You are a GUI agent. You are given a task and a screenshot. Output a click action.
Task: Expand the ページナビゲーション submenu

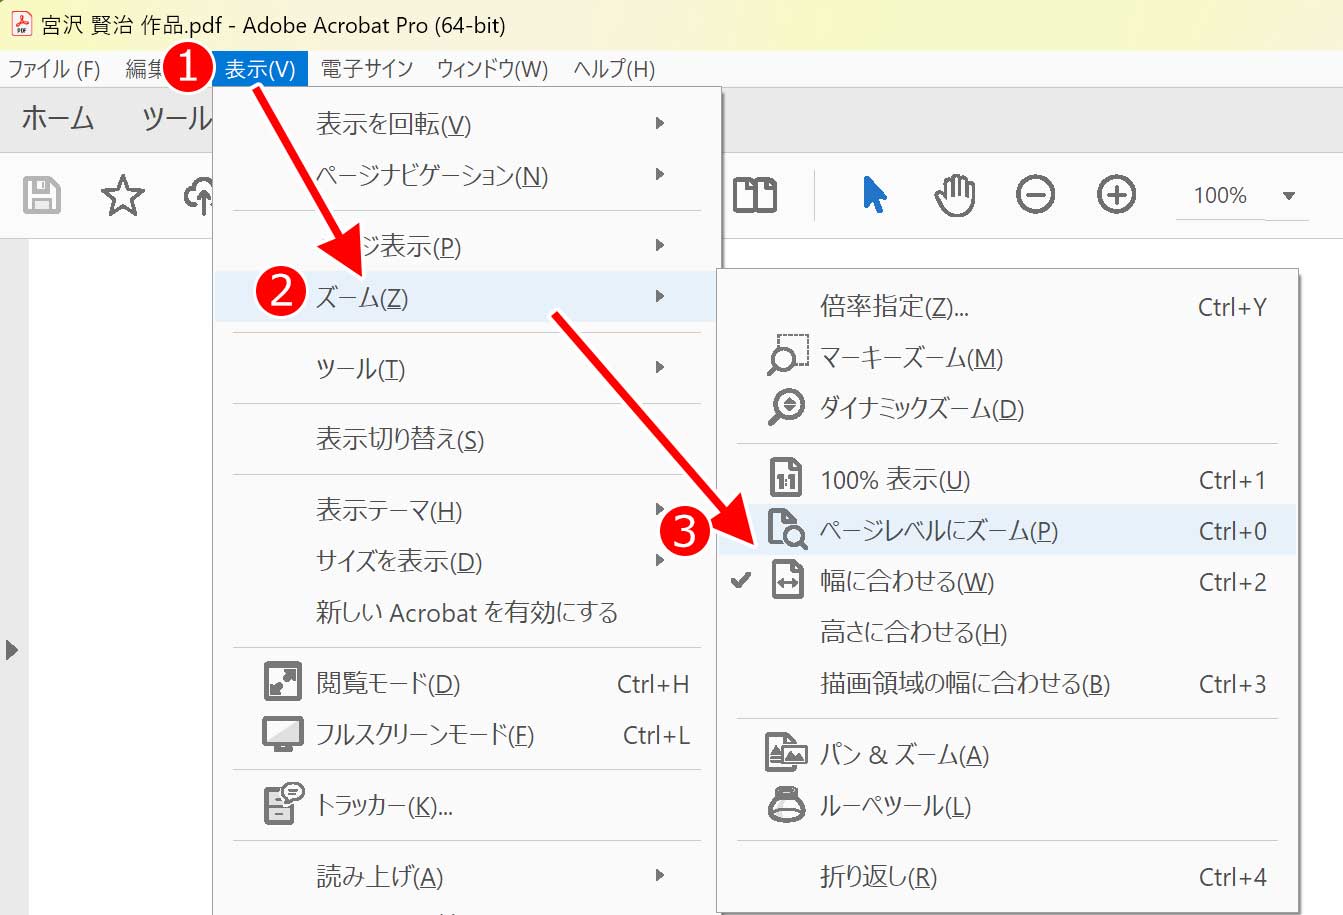[x=659, y=174]
